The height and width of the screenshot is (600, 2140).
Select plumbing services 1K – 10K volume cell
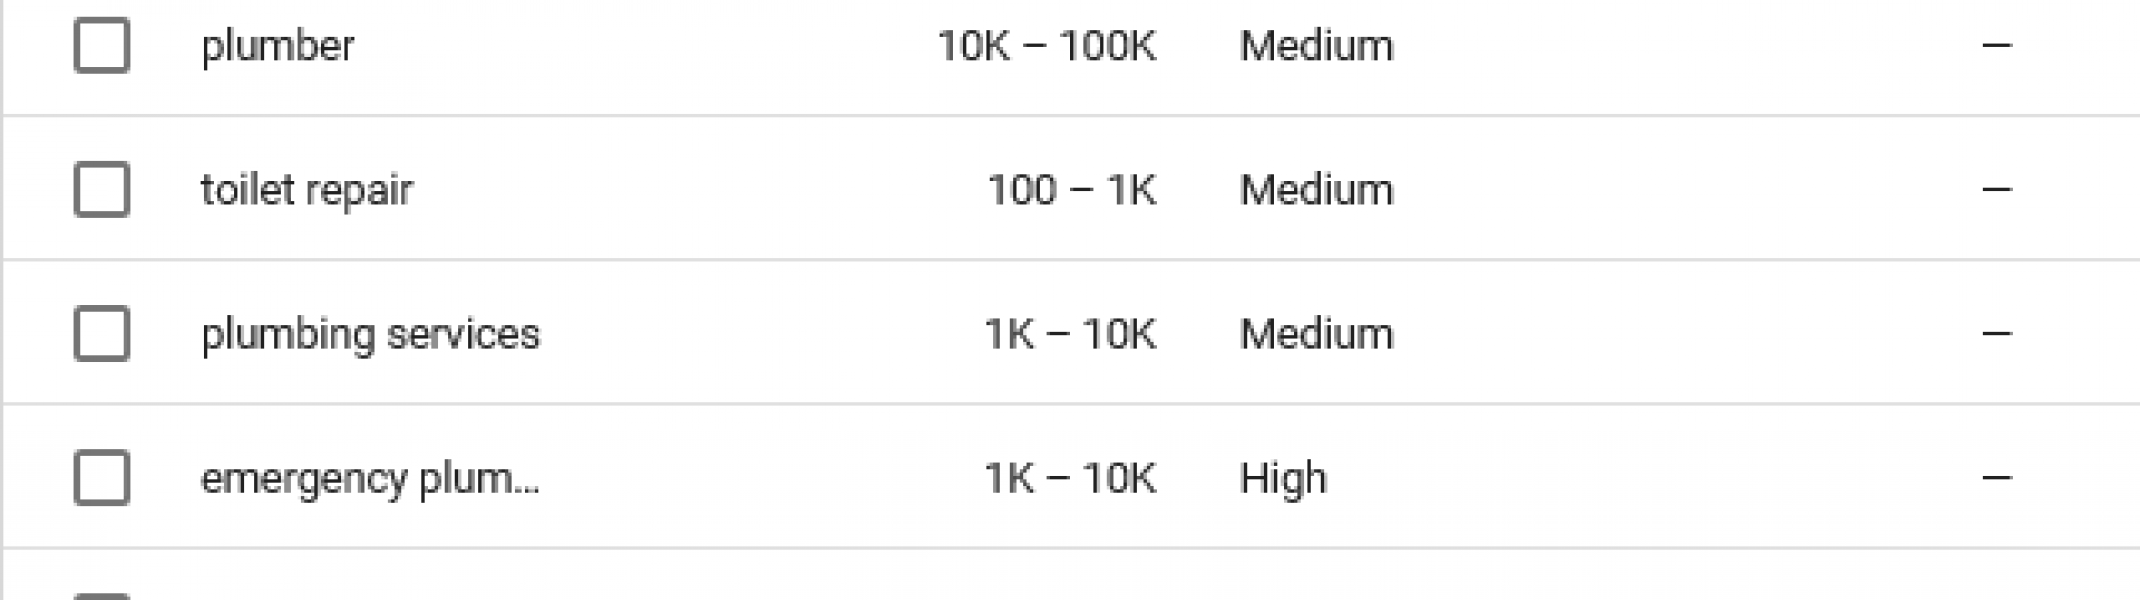1070,334
